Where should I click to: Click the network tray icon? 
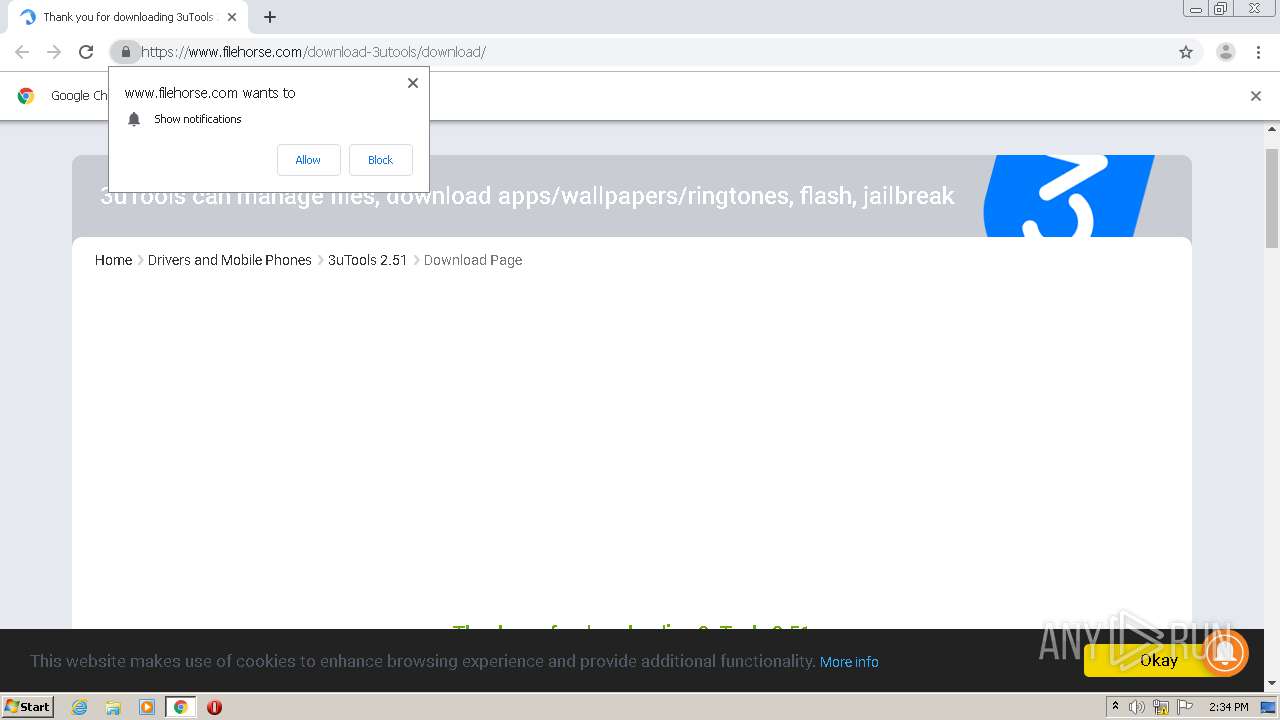coord(1161,707)
